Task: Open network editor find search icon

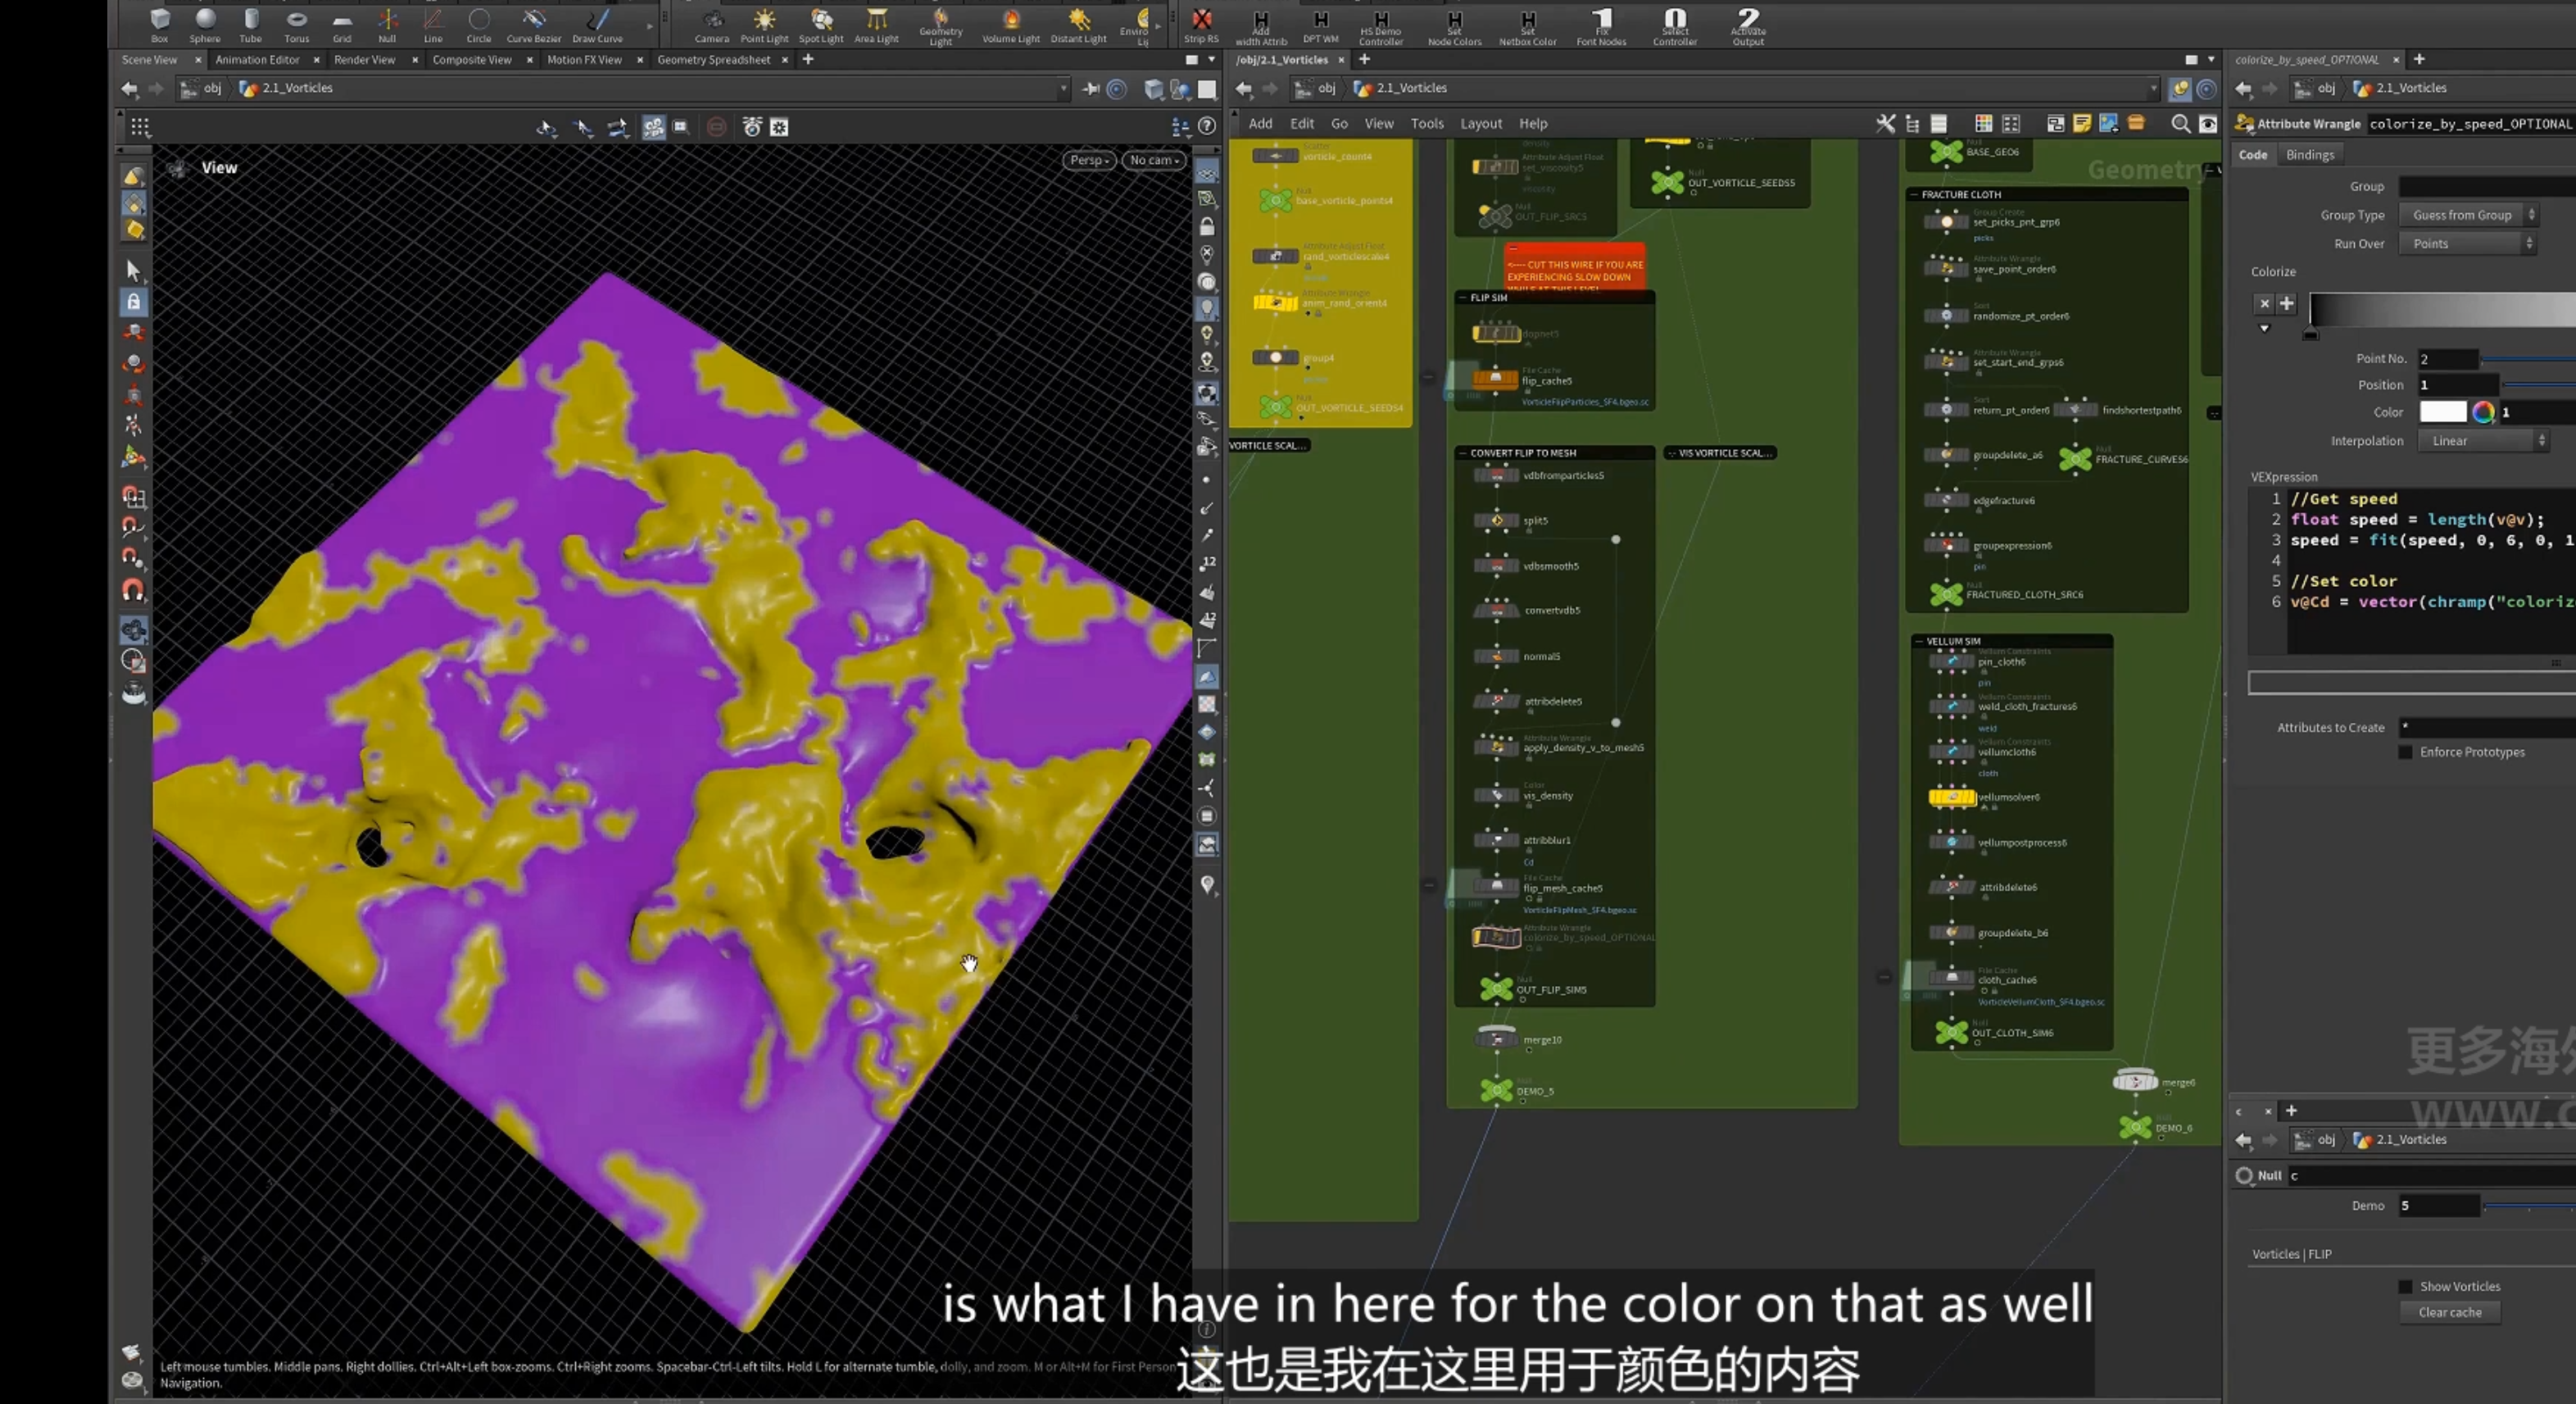Action: click(2180, 124)
